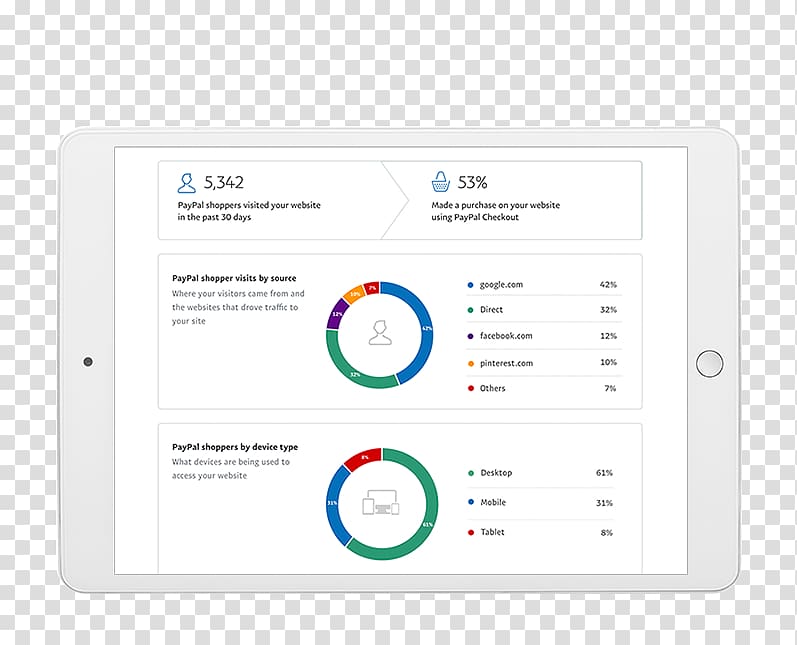Select the Tablet legend label

point(492,532)
